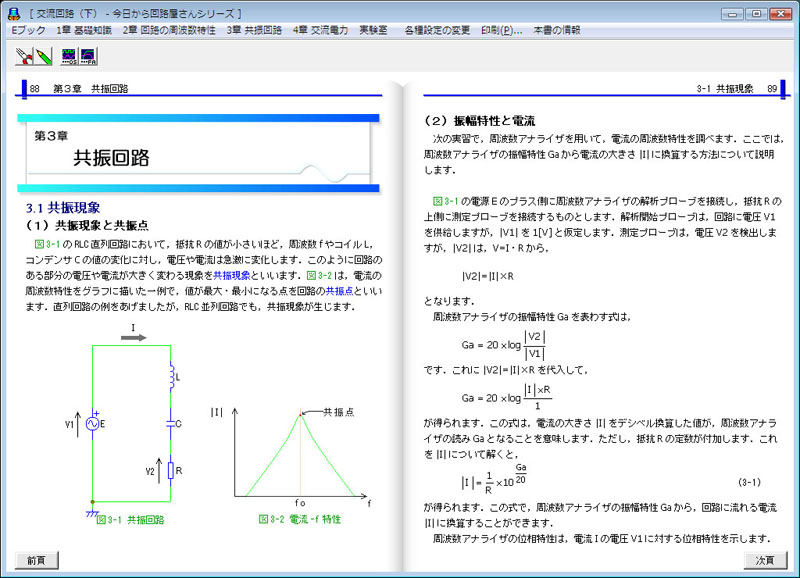Click the AC source E in the circuit

pyautogui.click(x=93, y=423)
